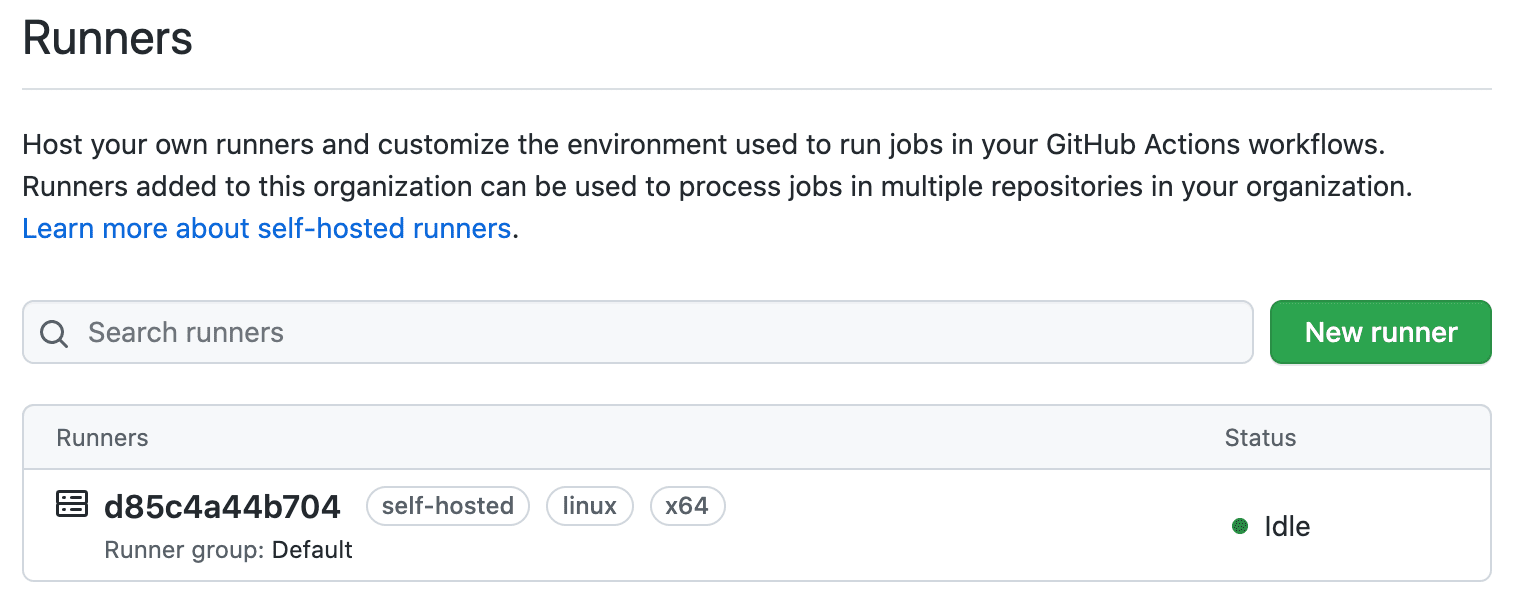This screenshot has width=1520, height=616.
Task: Click the Idle status text
Action: (1287, 526)
